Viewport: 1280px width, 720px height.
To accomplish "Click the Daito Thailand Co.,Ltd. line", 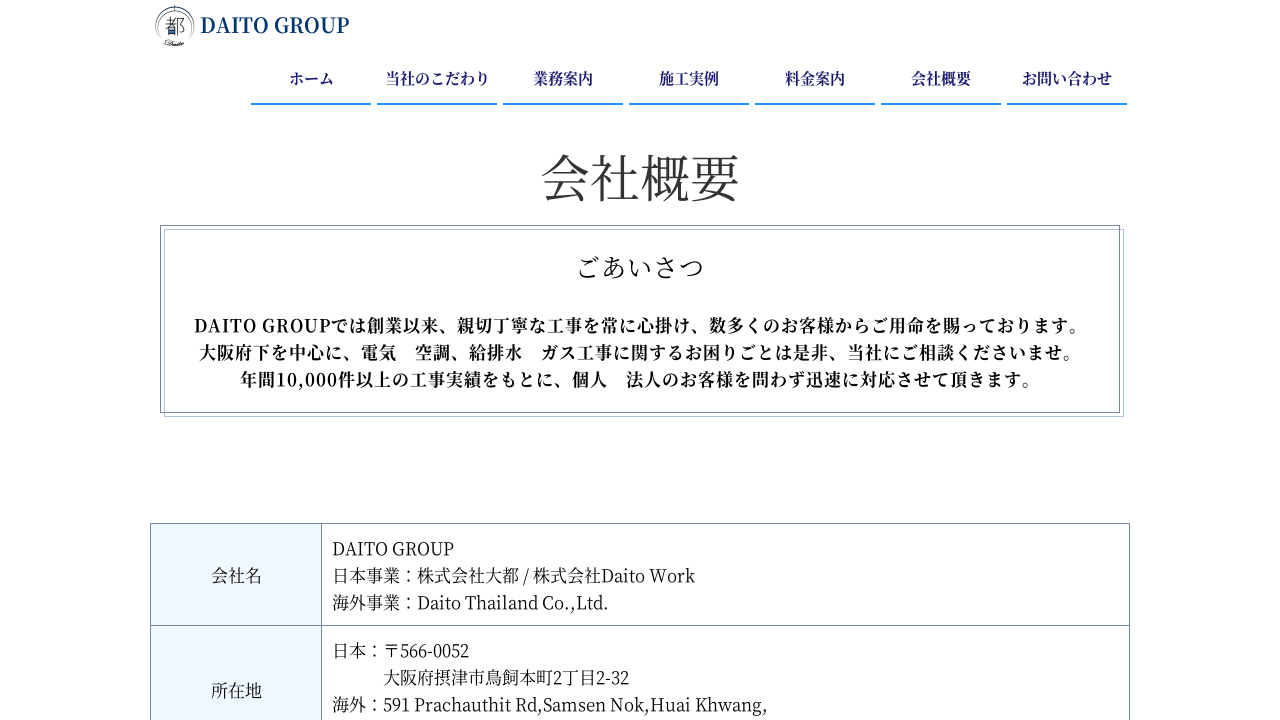I will pyautogui.click(x=470, y=603).
